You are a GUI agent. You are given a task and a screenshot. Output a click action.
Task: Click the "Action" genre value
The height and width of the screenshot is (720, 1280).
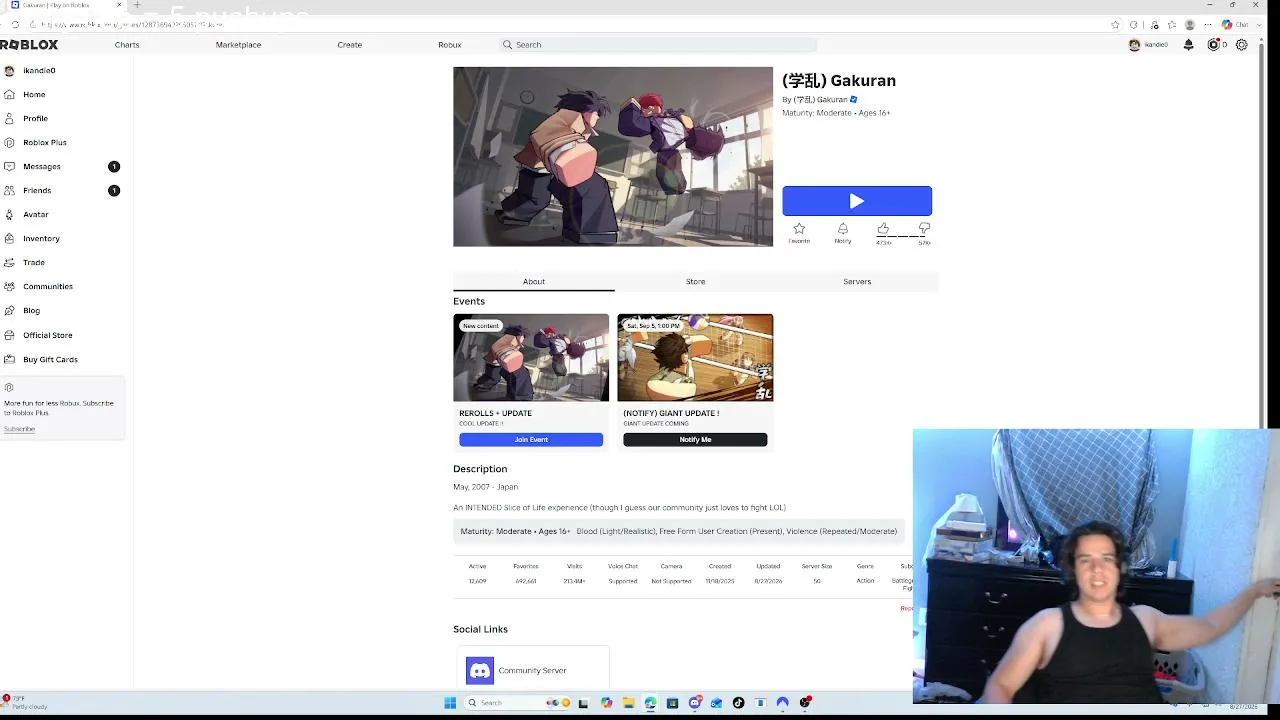(x=865, y=581)
